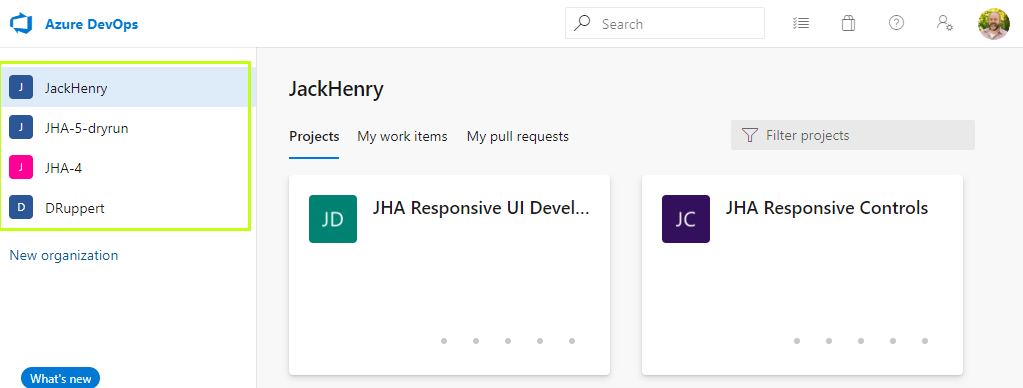Viewport: 1023px width, 388px height.
Task: Open the JHA Responsive Controls project
Action: click(827, 208)
